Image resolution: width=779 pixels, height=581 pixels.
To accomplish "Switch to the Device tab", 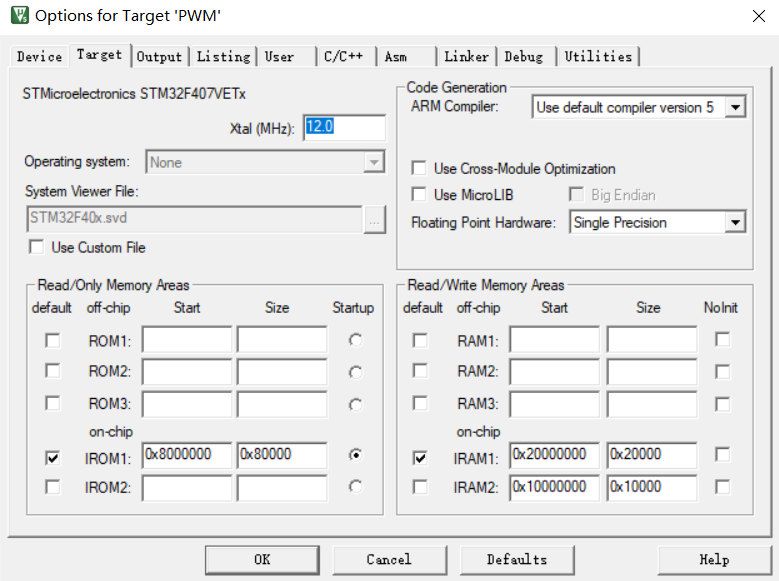I will [39, 57].
